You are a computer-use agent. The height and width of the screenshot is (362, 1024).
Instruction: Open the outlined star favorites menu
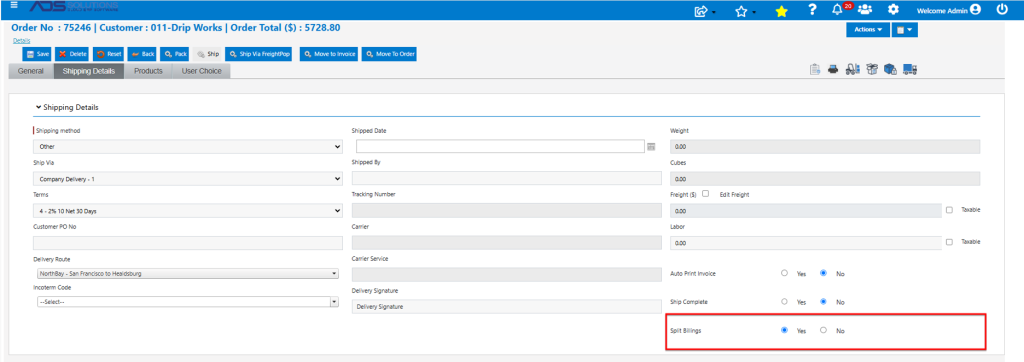coord(741,11)
